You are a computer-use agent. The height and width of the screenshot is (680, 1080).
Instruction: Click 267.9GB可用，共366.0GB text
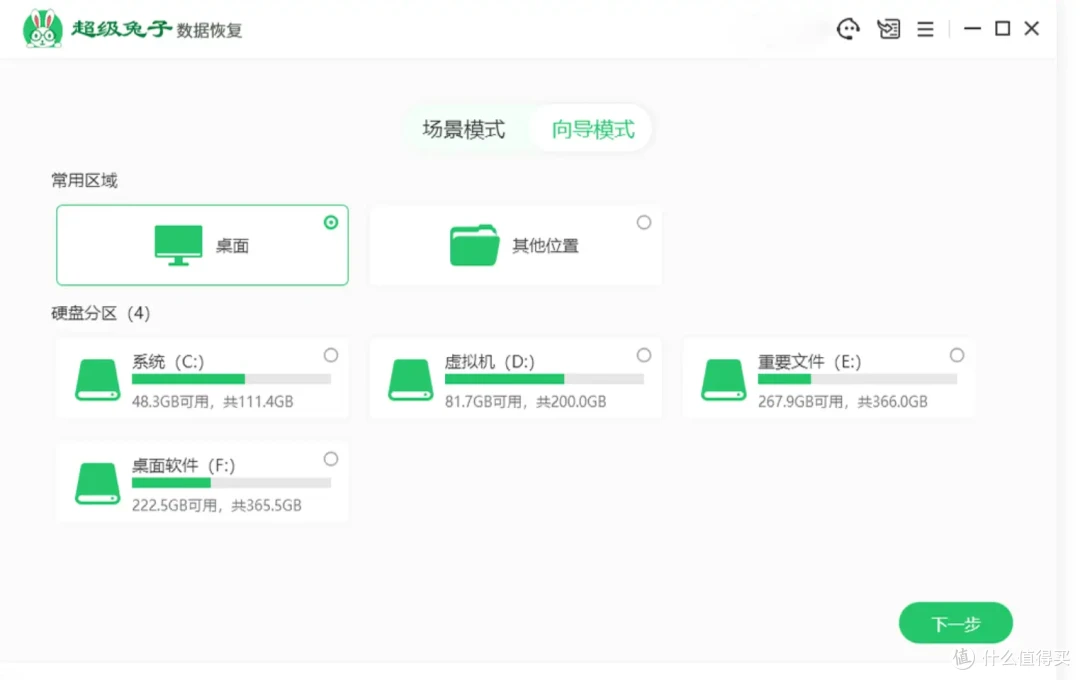[x=843, y=402]
